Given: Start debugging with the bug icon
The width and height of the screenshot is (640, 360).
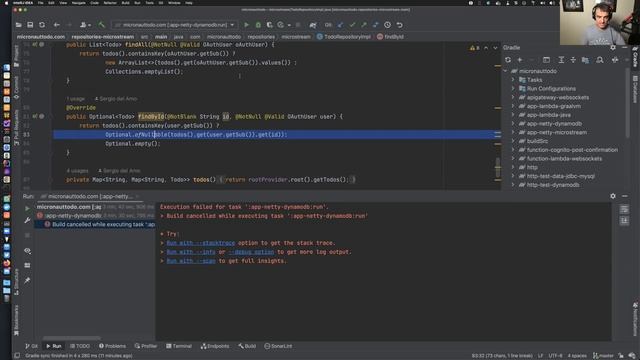Looking at the screenshot, I should click(x=258, y=25).
